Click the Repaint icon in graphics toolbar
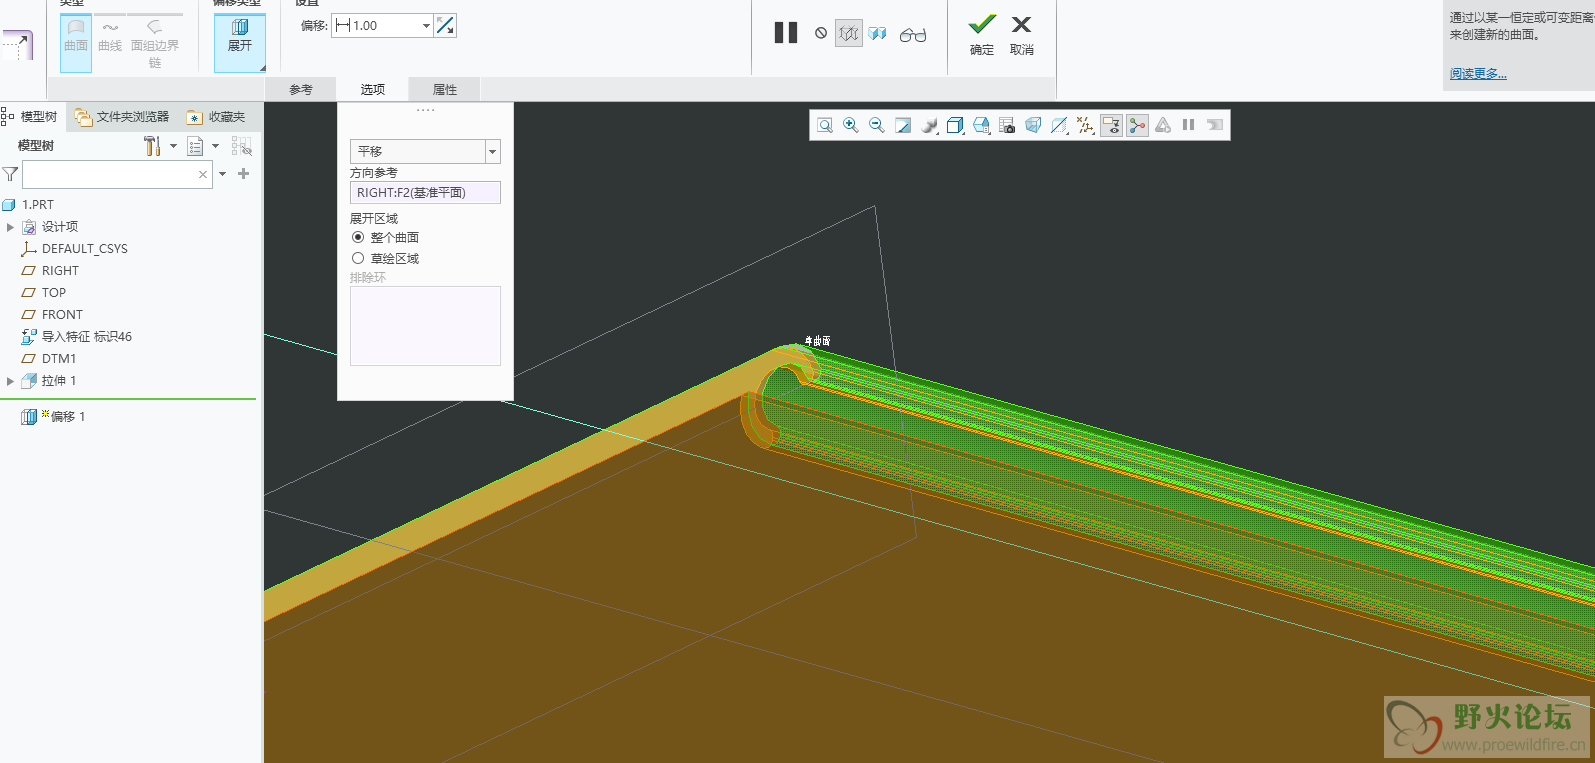 903,125
